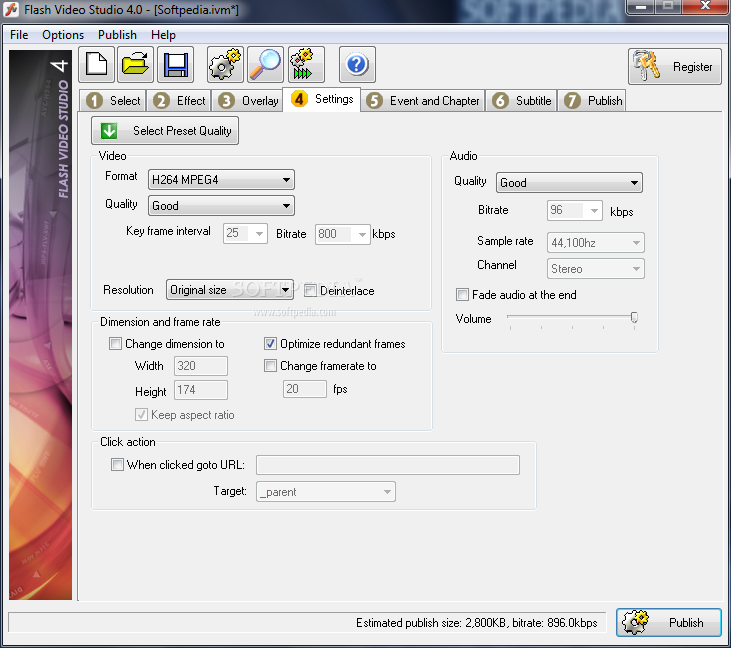This screenshot has width=731, height=648.
Task: Close the Flash Video Studio window
Action: click(x=705, y=7)
